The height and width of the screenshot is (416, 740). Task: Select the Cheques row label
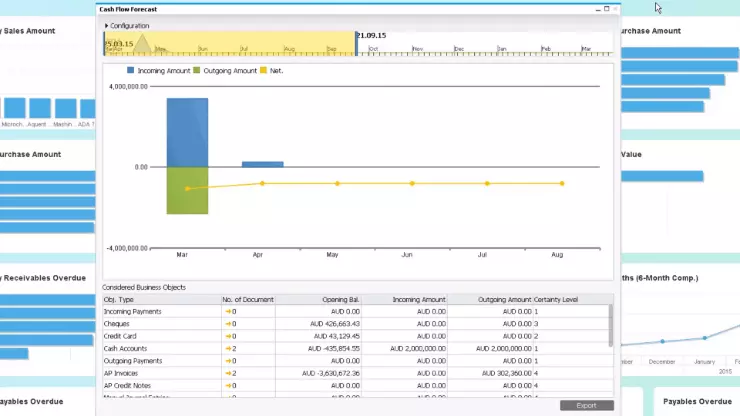click(117, 324)
